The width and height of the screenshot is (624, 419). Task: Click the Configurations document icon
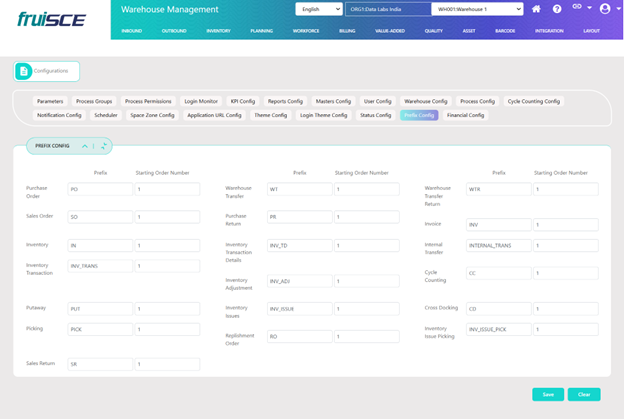[24, 71]
